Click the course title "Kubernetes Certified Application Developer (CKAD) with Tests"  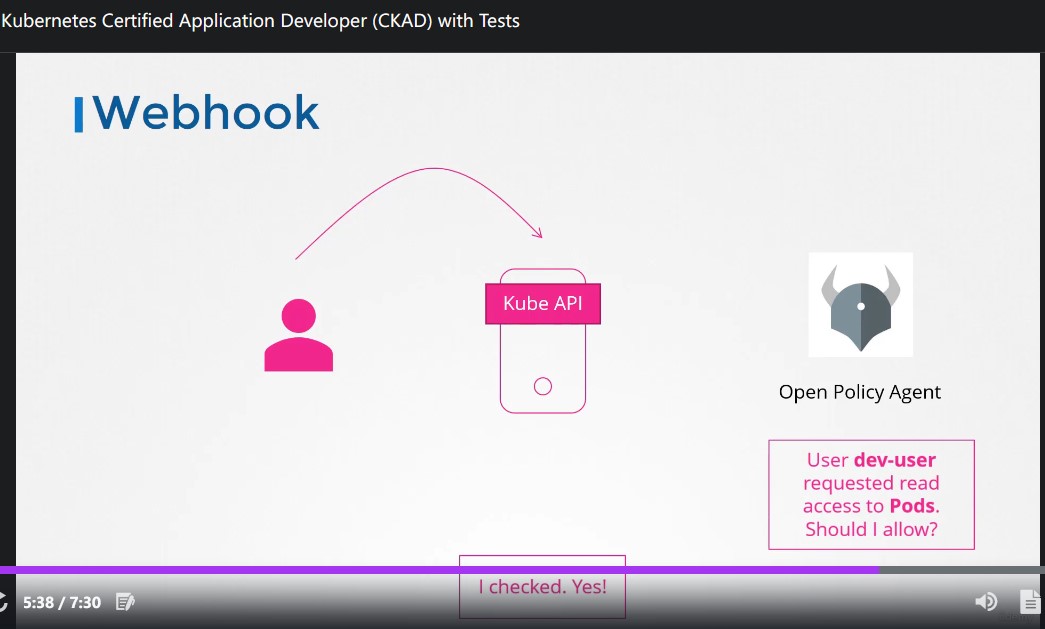[x=260, y=21]
